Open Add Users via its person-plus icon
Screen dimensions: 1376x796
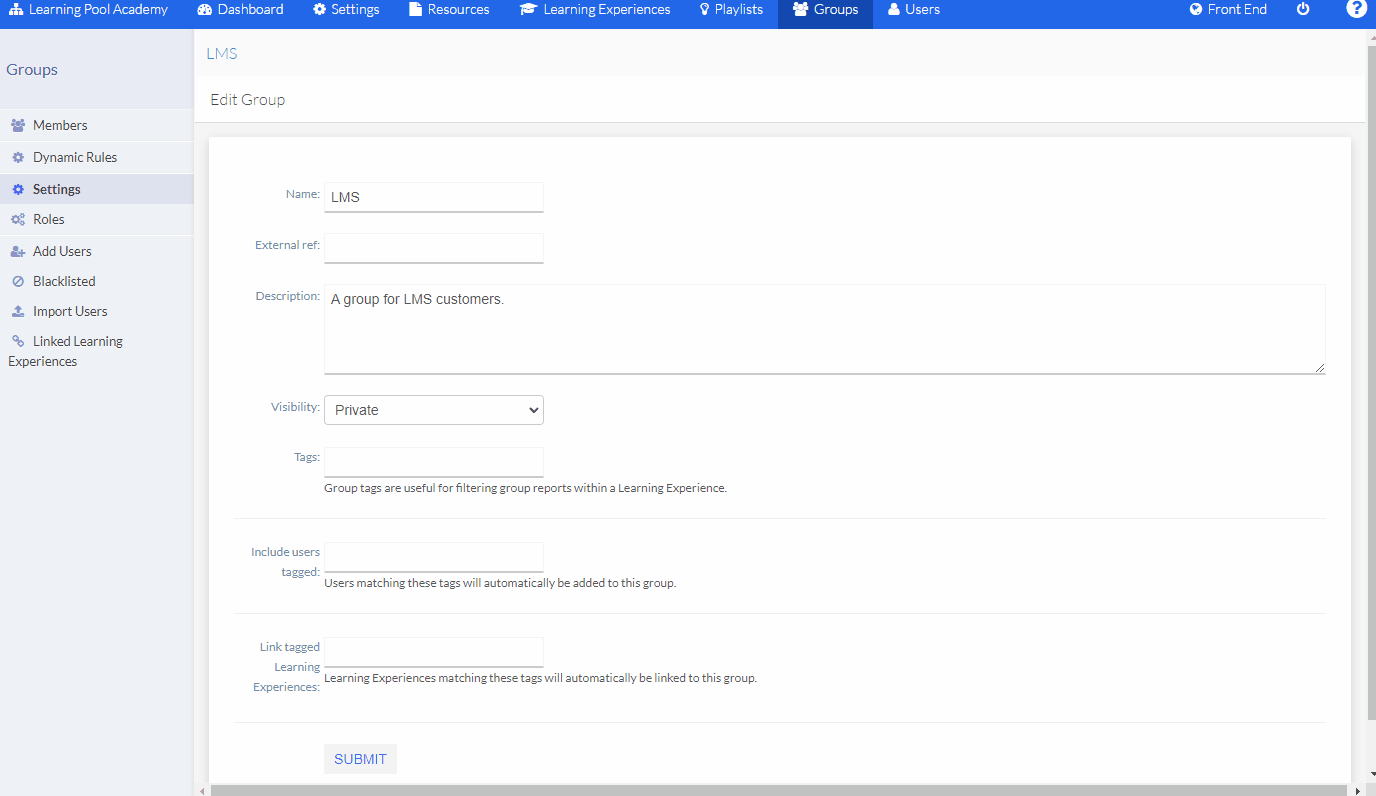pyautogui.click(x=17, y=250)
